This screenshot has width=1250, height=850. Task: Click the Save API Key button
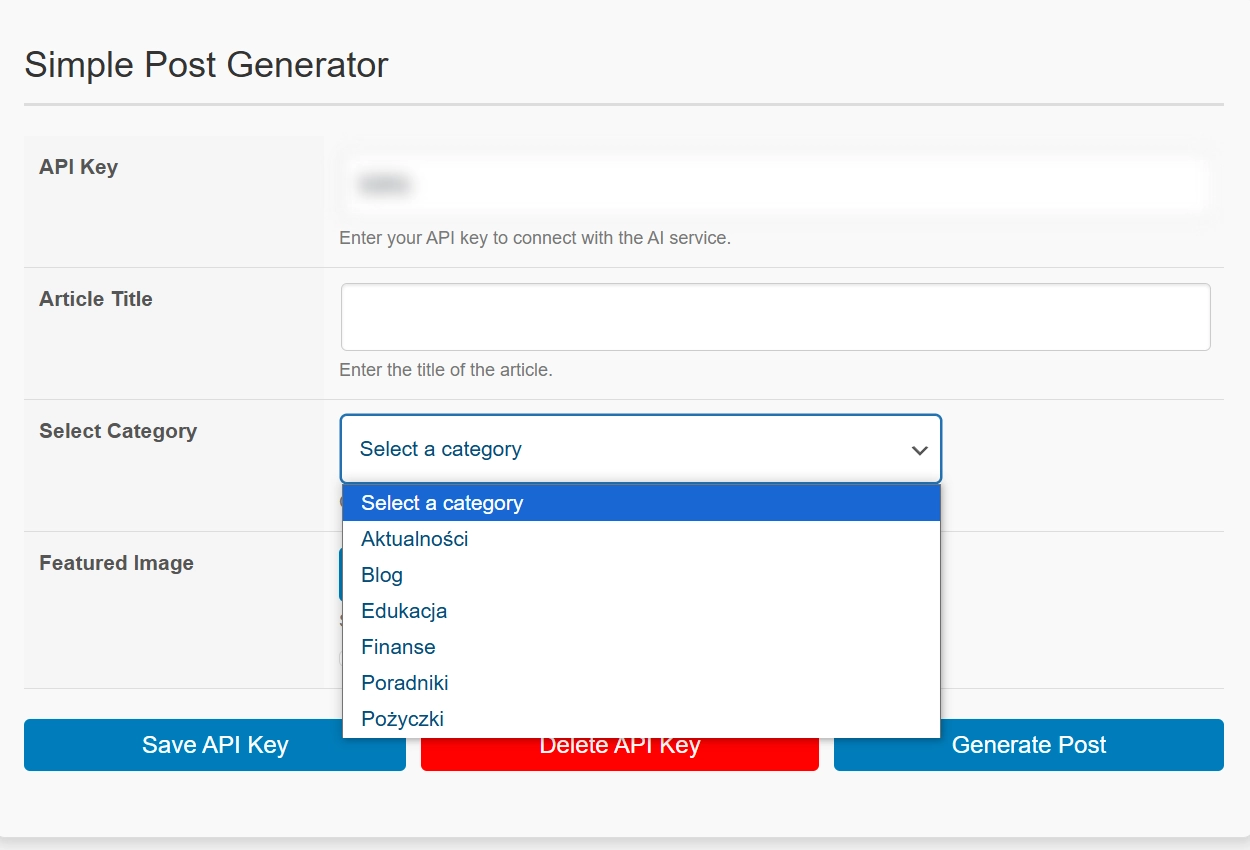(x=214, y=745)
